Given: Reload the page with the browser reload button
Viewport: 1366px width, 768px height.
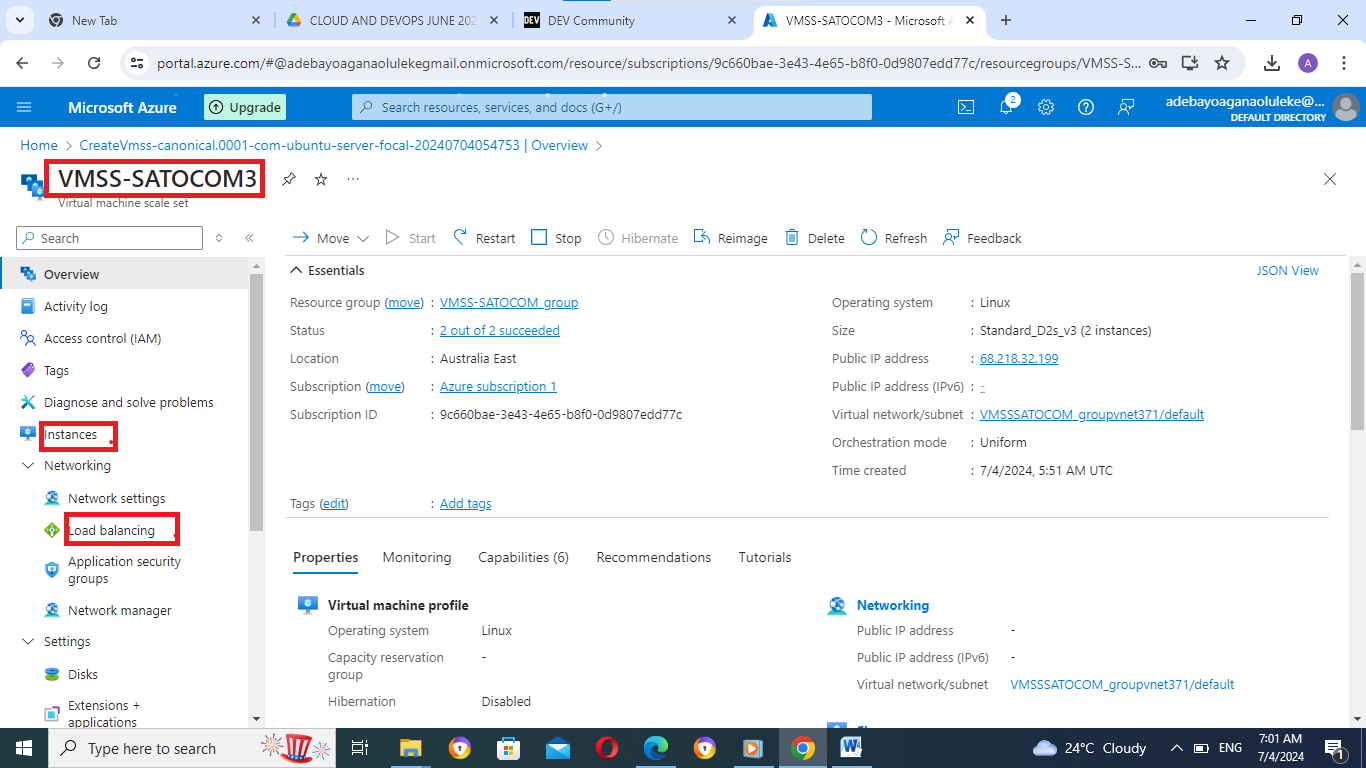Looking at the screenshot, I should [x=94, y=63].
